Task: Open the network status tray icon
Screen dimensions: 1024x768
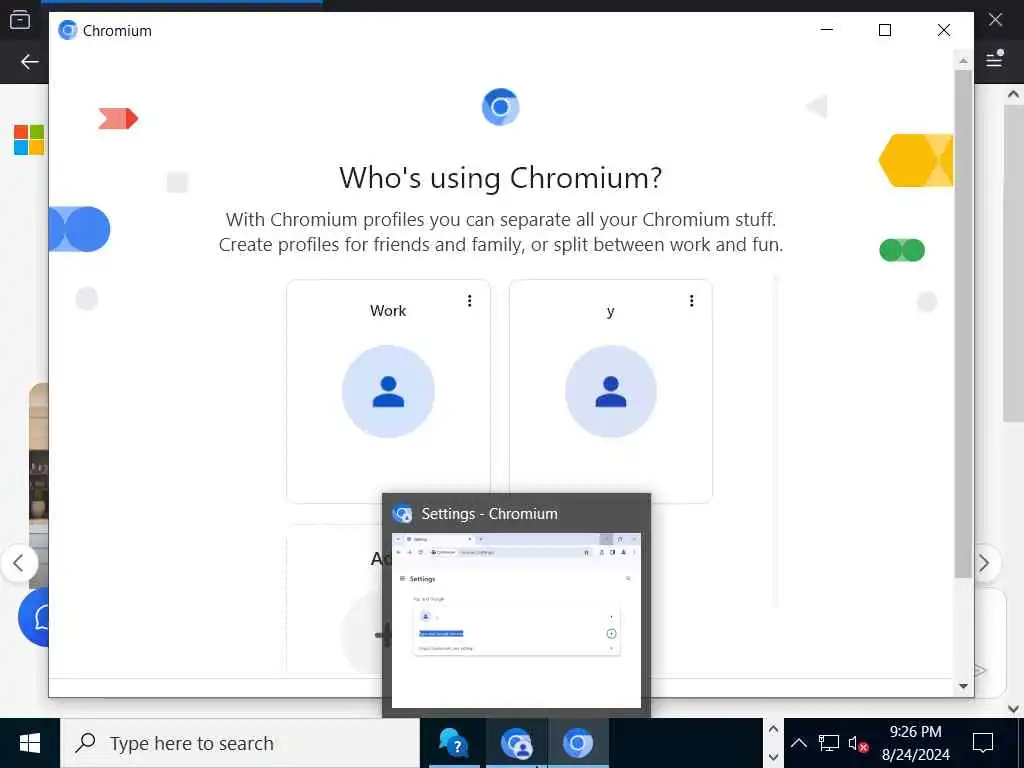Action: 829,743
